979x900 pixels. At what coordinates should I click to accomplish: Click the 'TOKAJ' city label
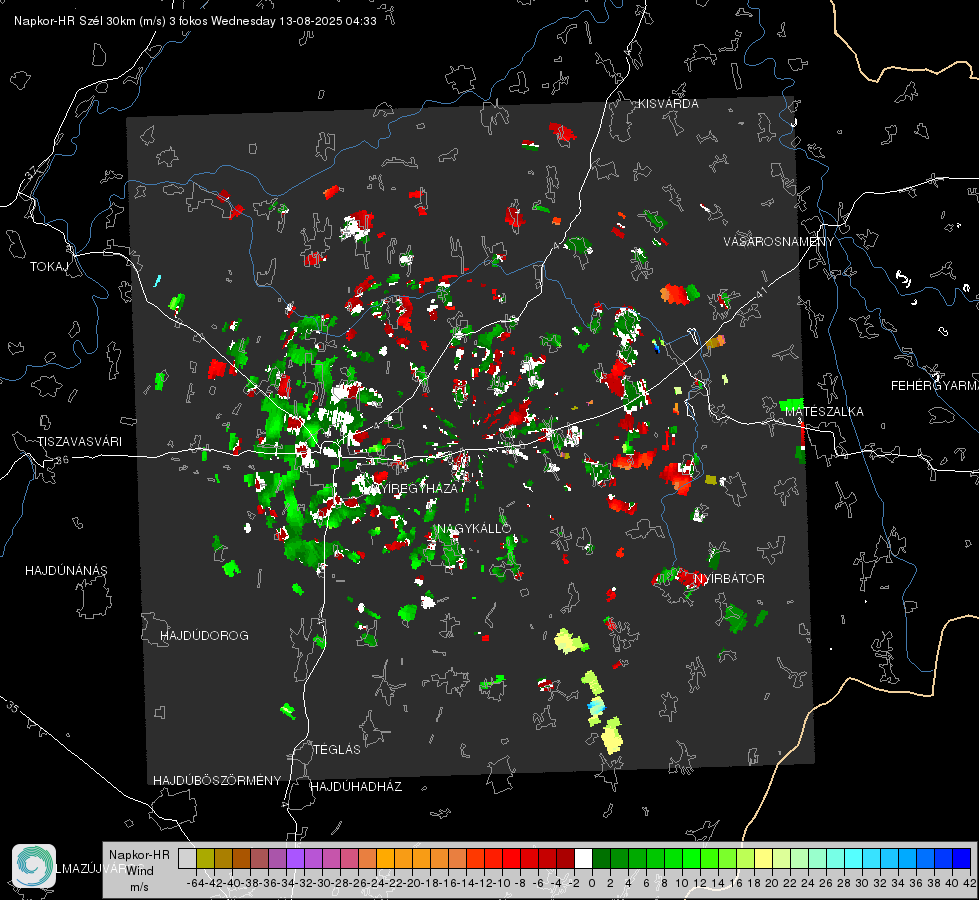(49, 267)
